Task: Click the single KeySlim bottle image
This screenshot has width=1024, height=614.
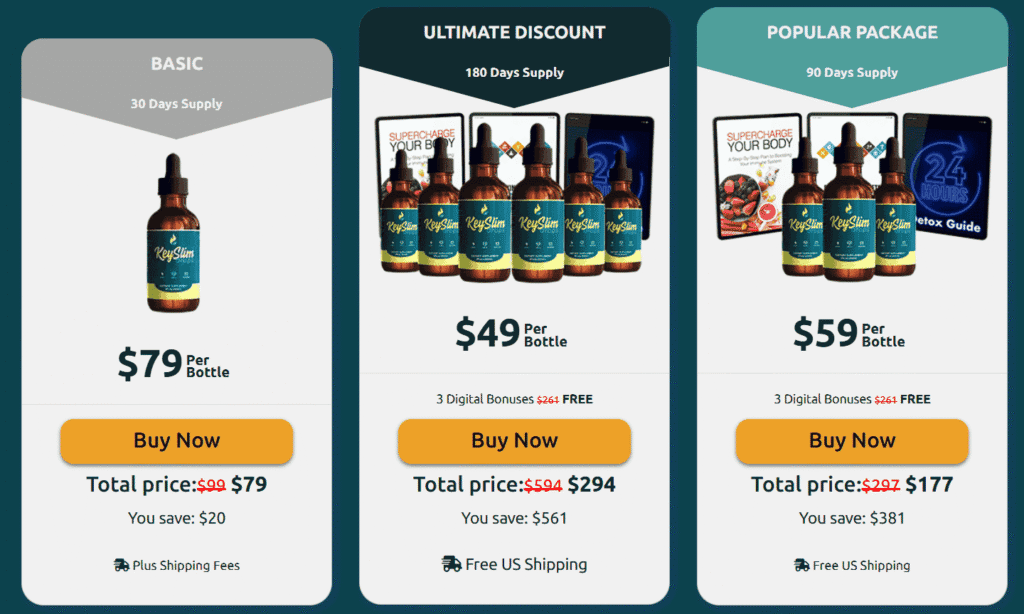Action: coord(173,233)
